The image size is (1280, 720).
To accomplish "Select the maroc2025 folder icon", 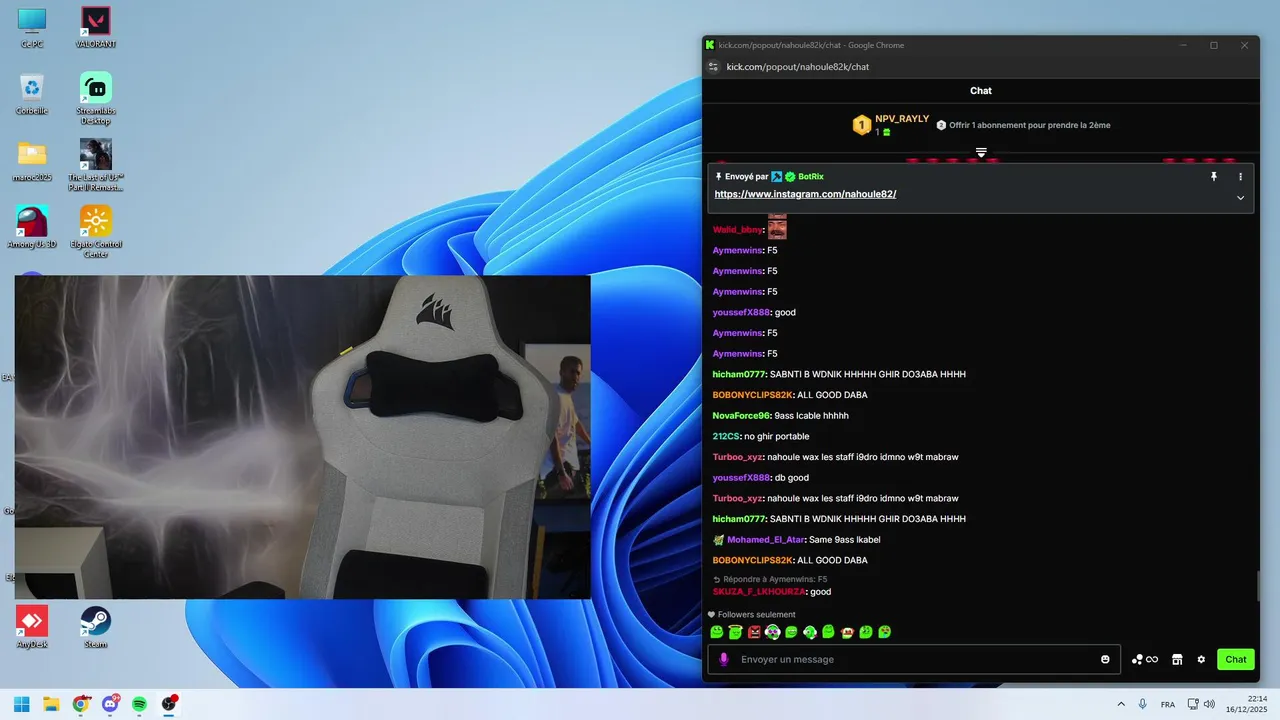I will tap(32, 160).
